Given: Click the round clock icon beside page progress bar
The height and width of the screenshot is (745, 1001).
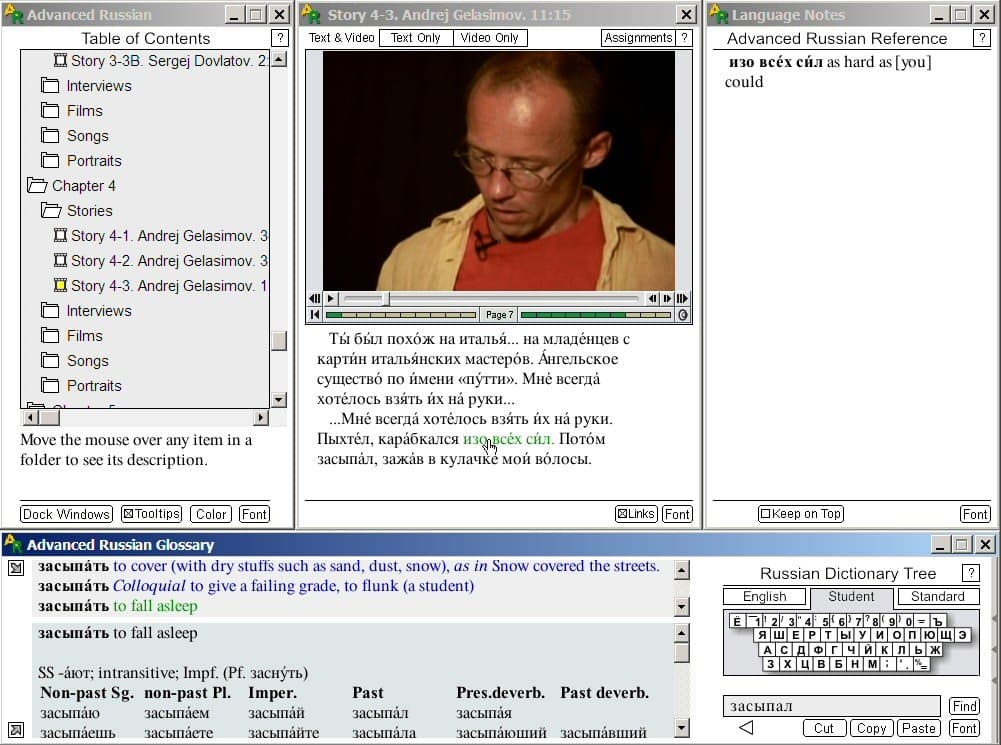Looking at the screenshot, I should point(683,315).
